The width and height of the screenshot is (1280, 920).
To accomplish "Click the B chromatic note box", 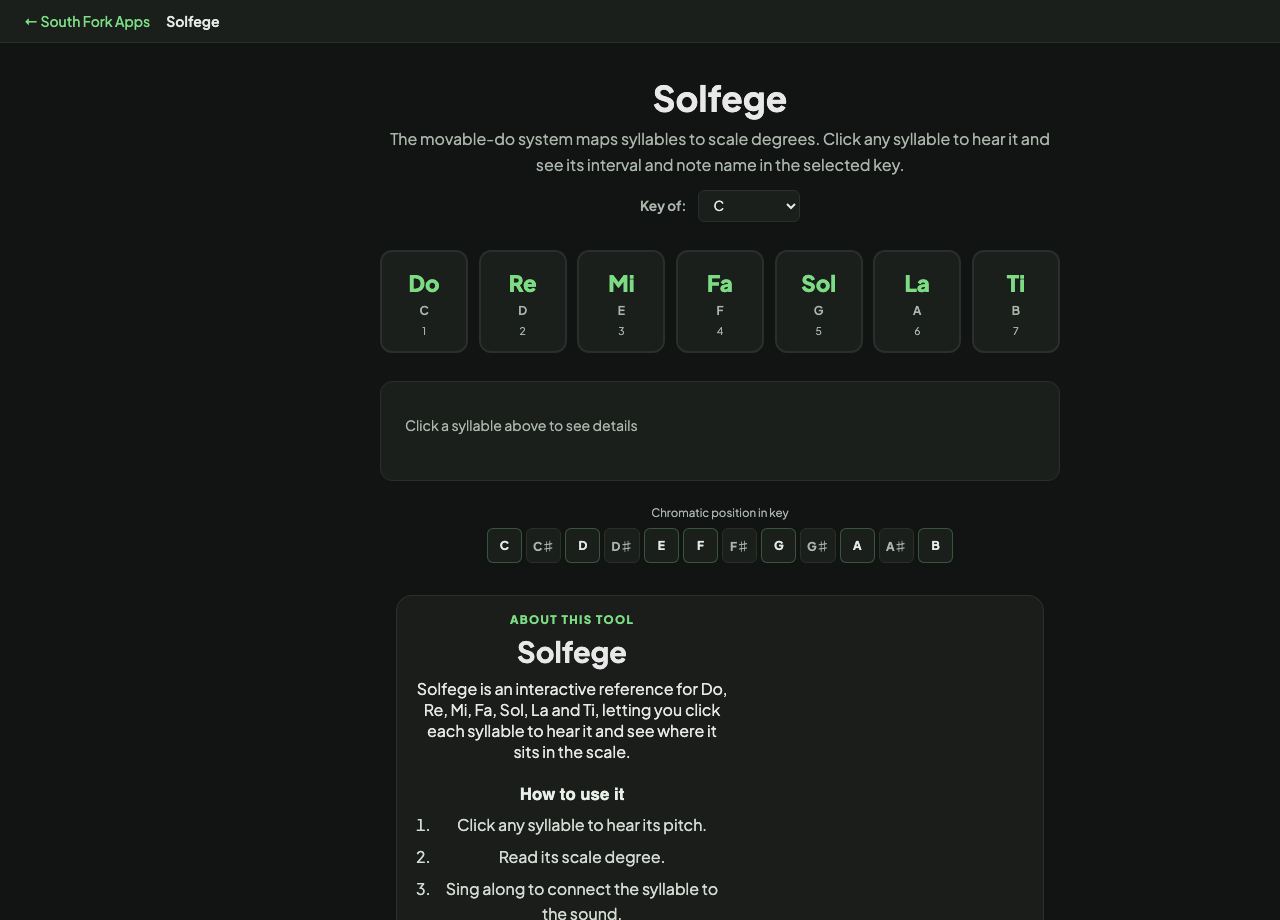I will click(x=935, y=546).
